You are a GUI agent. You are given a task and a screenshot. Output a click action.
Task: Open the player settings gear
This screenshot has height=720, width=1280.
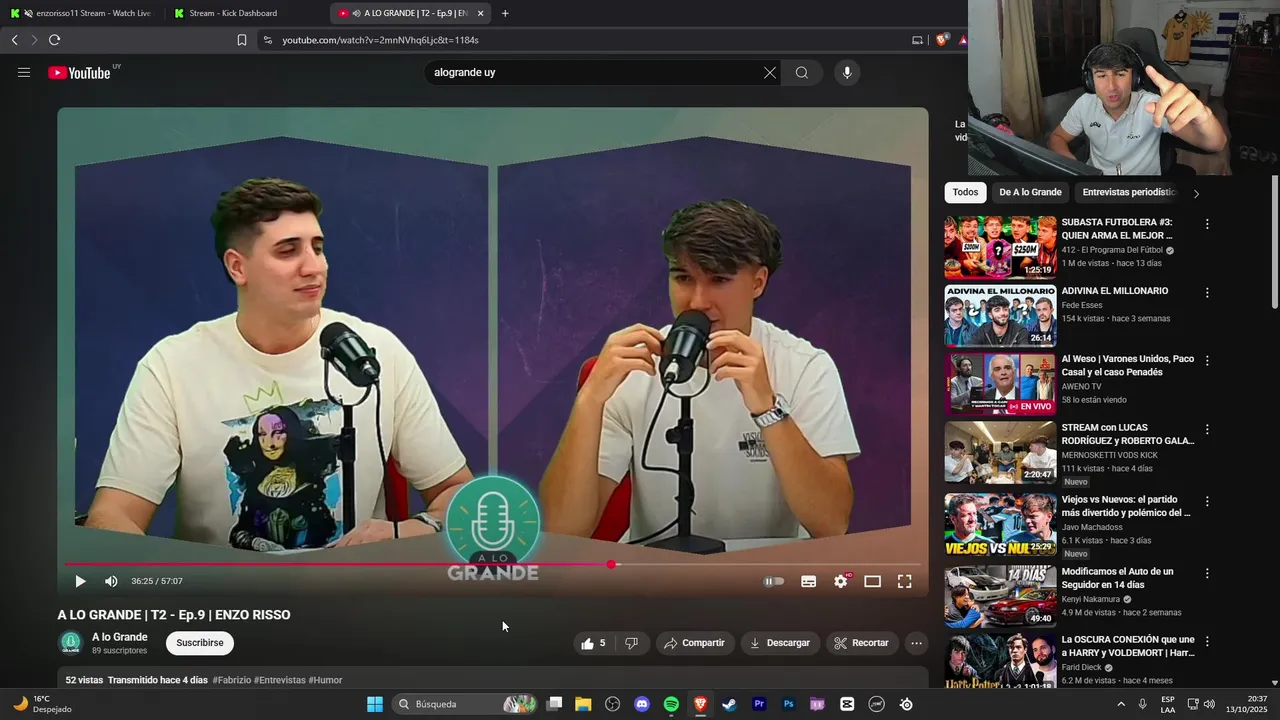click(841, 581)
